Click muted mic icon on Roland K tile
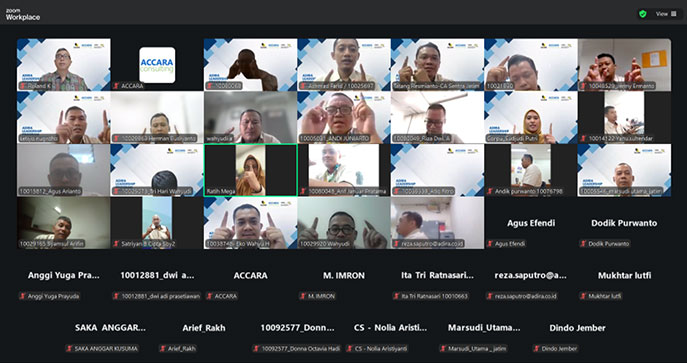This screenshot has width=687, height=363. tap(23, 86)
